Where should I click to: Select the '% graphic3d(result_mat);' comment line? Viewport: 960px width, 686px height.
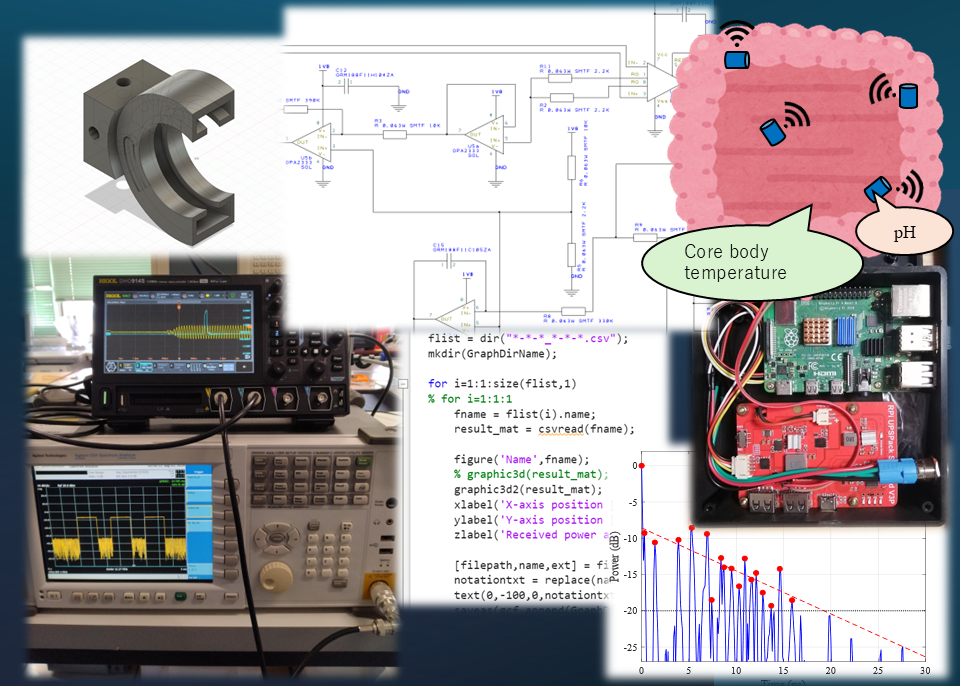[531, 474]
